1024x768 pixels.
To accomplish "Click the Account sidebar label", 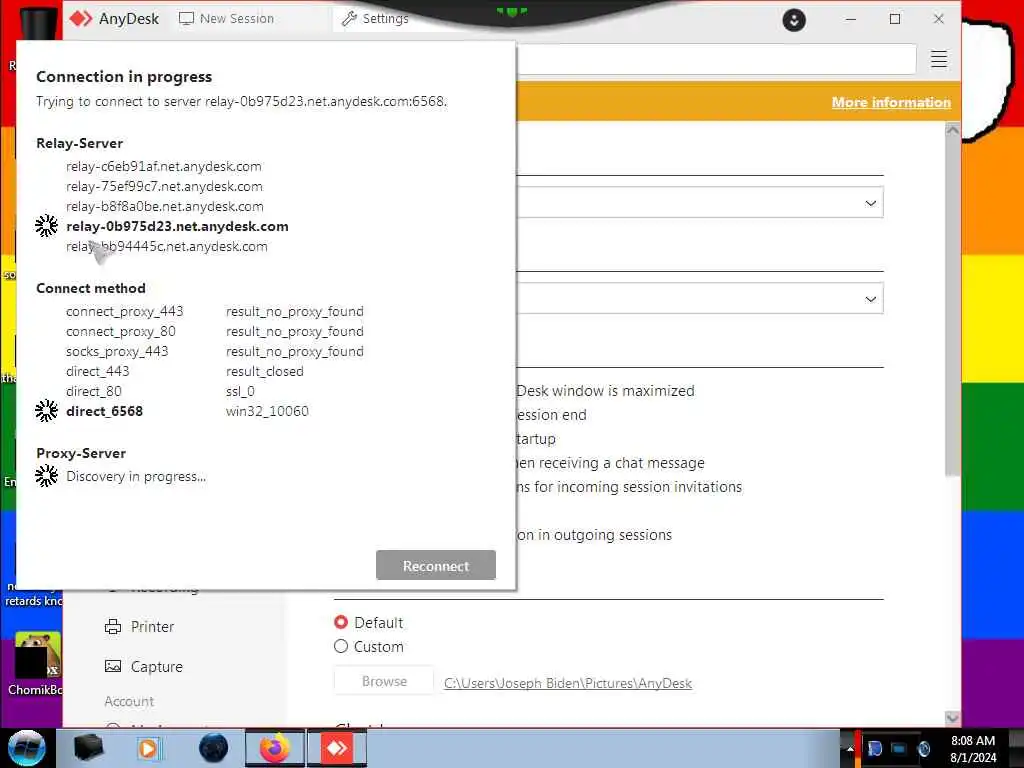I will point(129,701).
